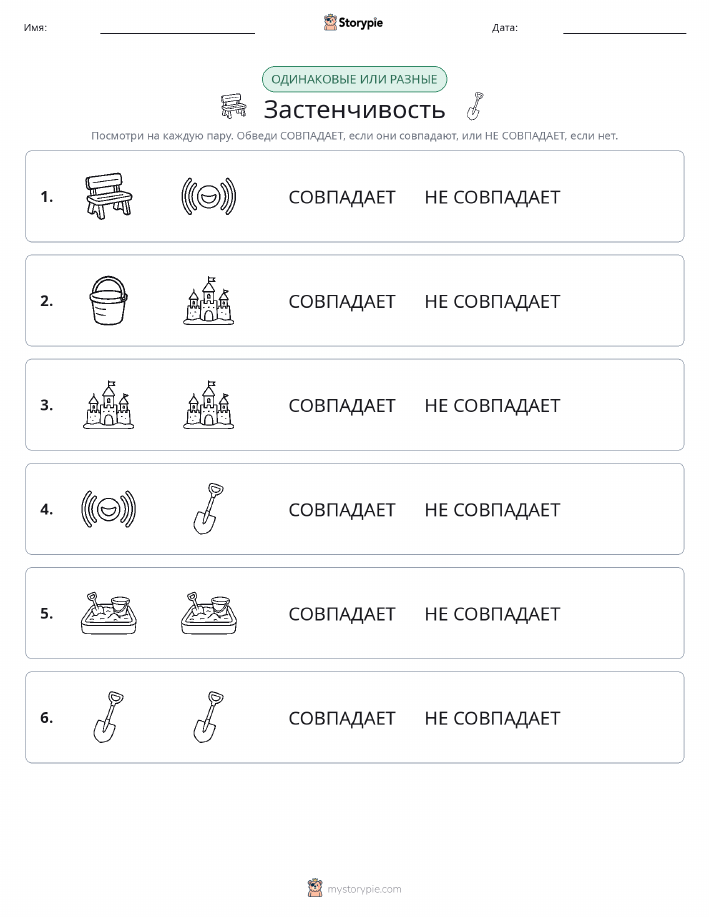Click the ОДИНАКОВЫЕ ИЛИ РАЗНЫЕ badge
Image resolution: width=709 pixels, height=917 pixels.
tap(354, 79)
